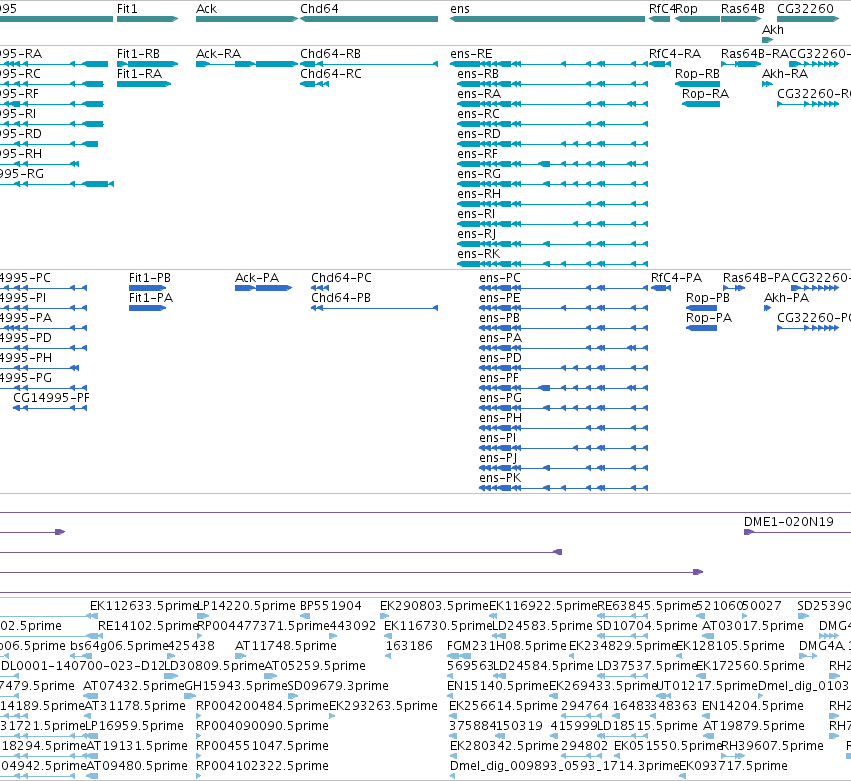Select the Fit1-PA protein label
This screenshot has height=781, width=851.
(x=150, y=298)
